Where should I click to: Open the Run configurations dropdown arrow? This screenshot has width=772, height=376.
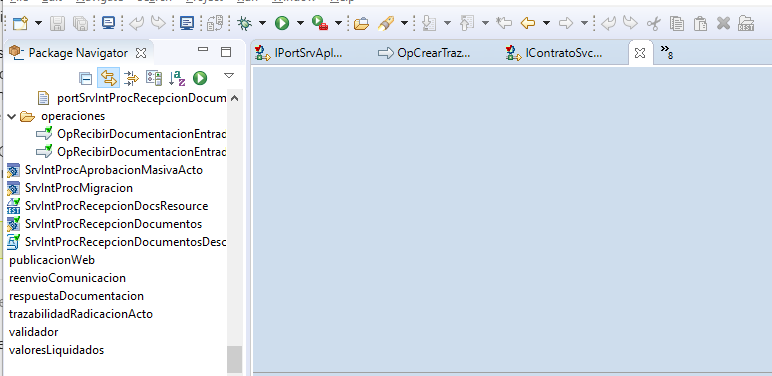click(300, 23)
